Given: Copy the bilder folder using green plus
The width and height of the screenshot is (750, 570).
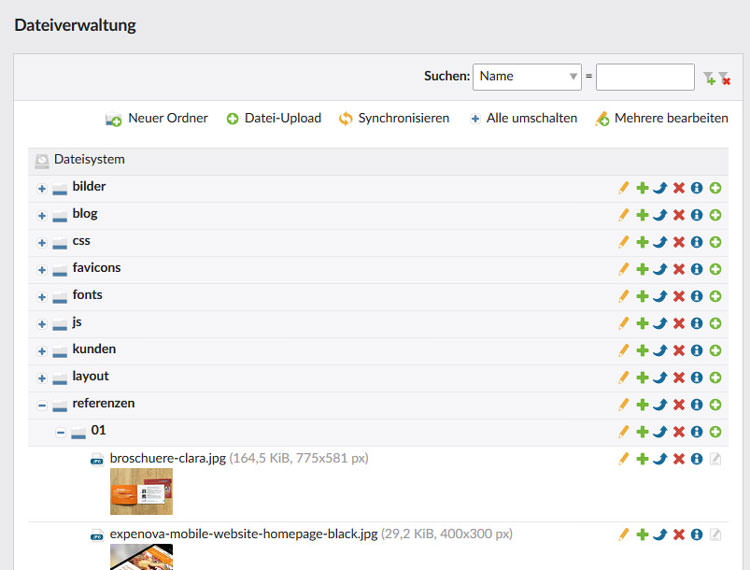Looking at the screenshot, I should [x=642, y=188].
